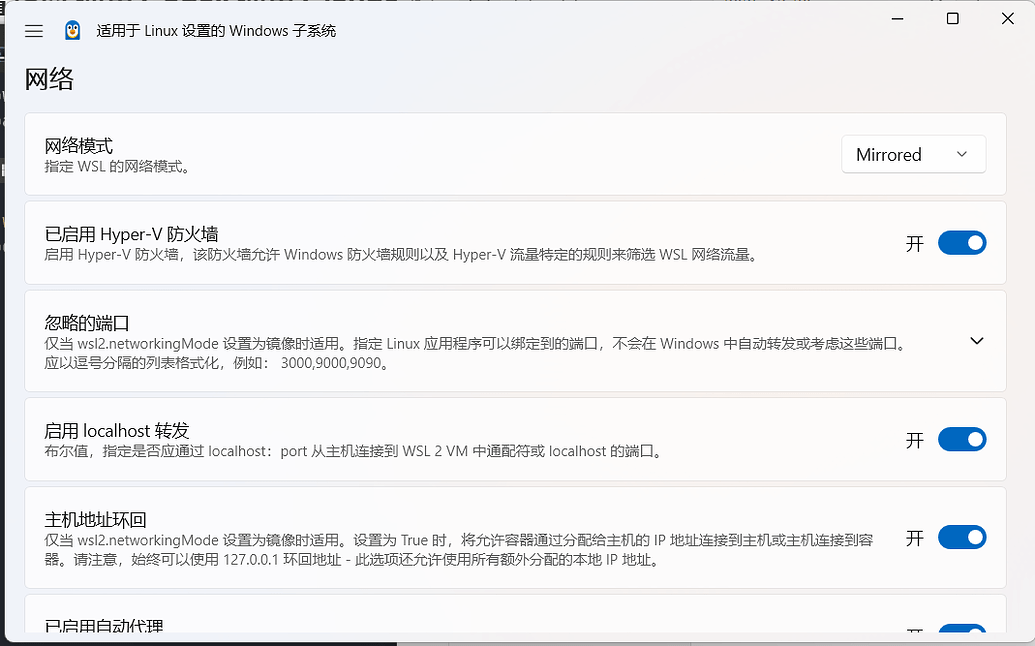
Task: Click the WSL penguin app icon
Action: [x=73, y=30]
